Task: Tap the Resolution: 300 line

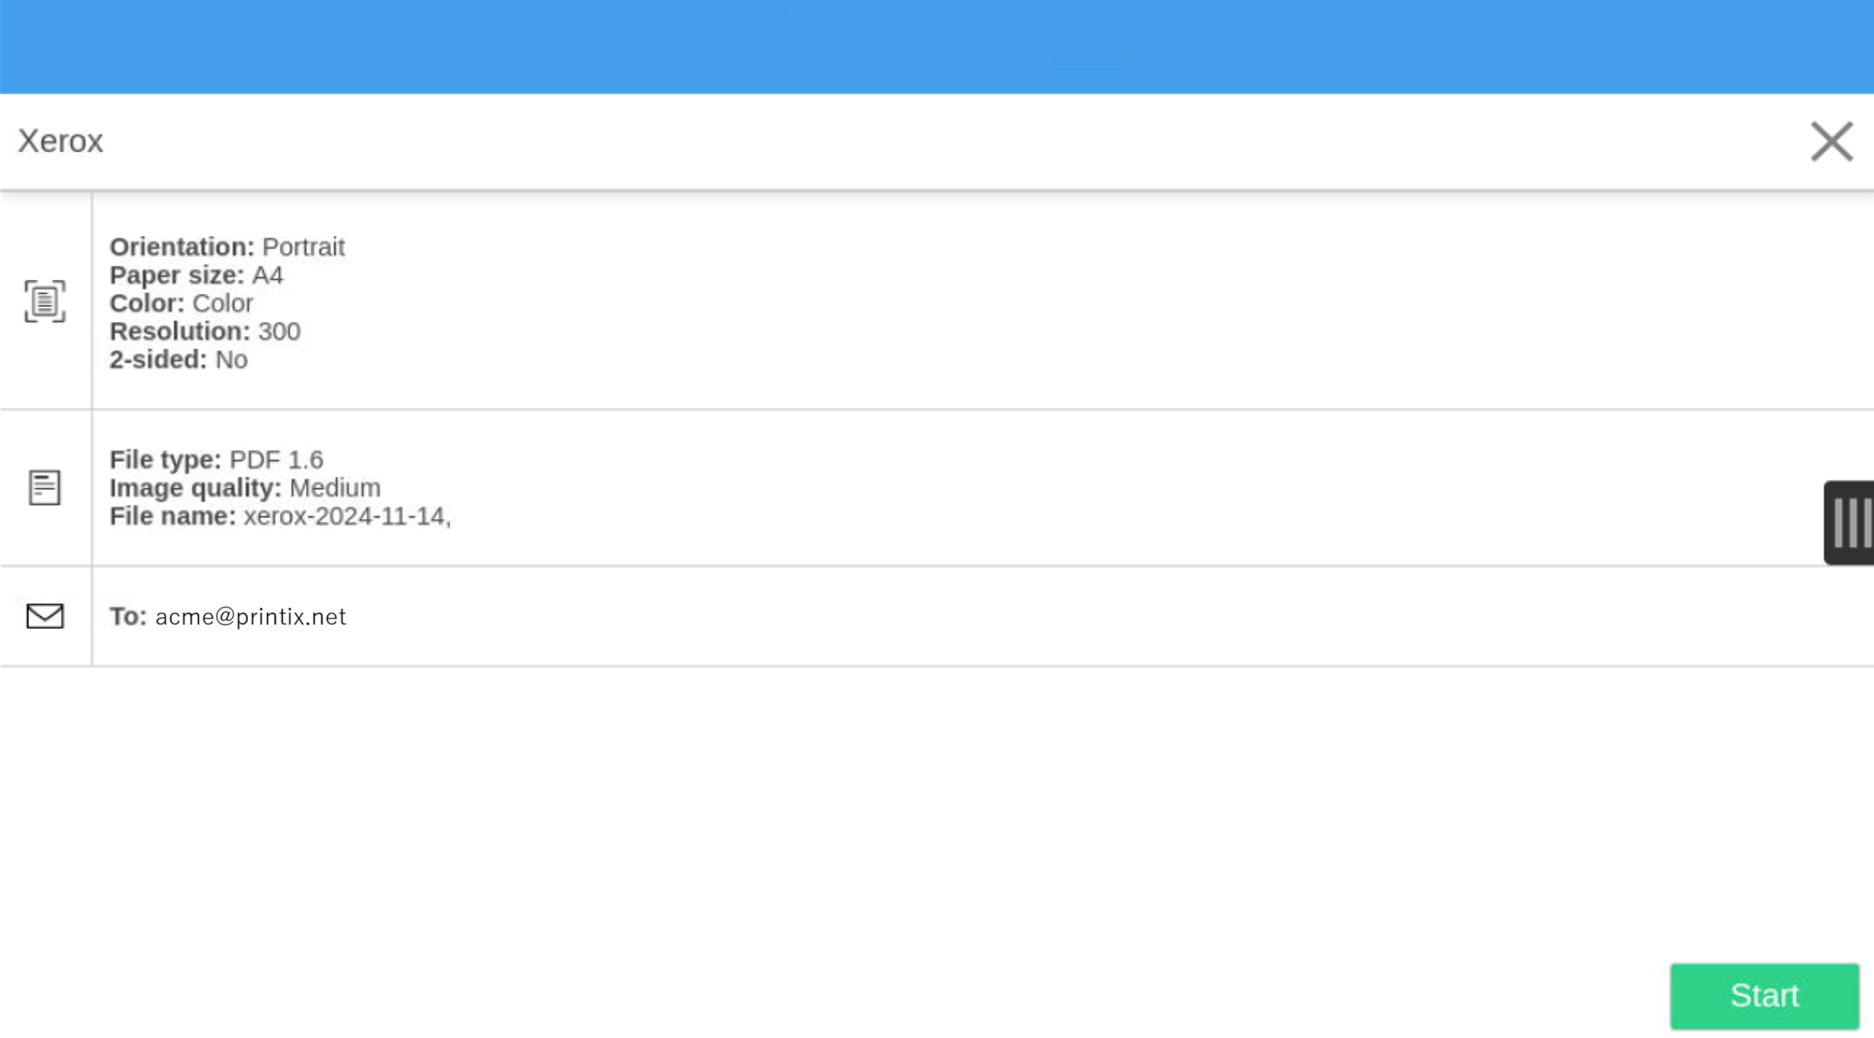Action: [x=205, y=331]
